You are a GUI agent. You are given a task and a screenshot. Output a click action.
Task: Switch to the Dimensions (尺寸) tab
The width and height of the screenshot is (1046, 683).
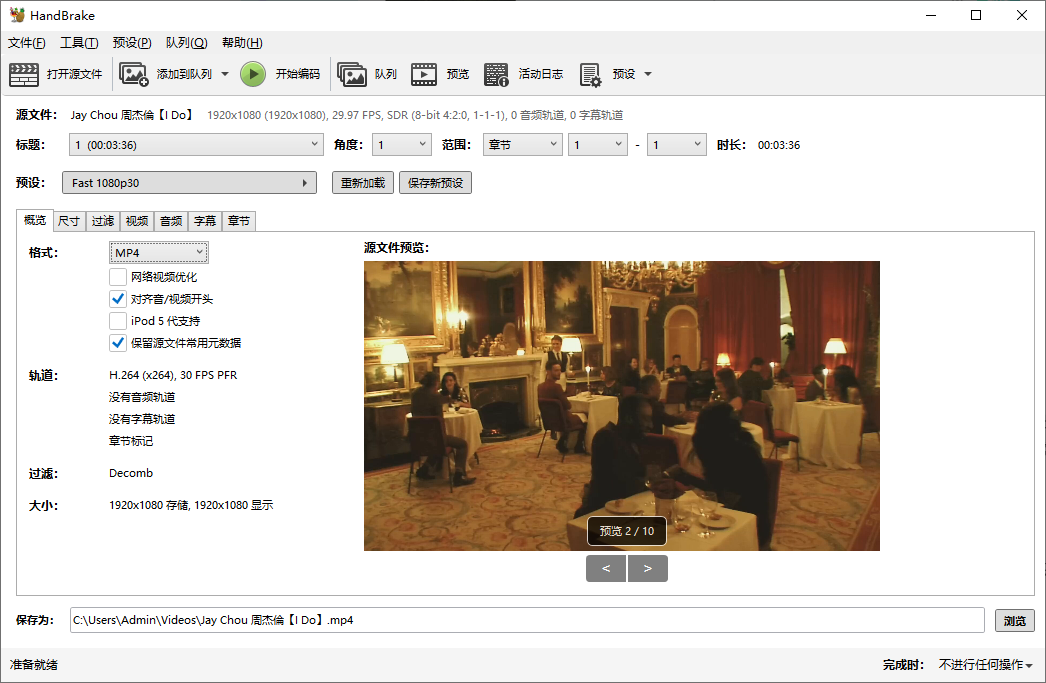coord(69,221)
